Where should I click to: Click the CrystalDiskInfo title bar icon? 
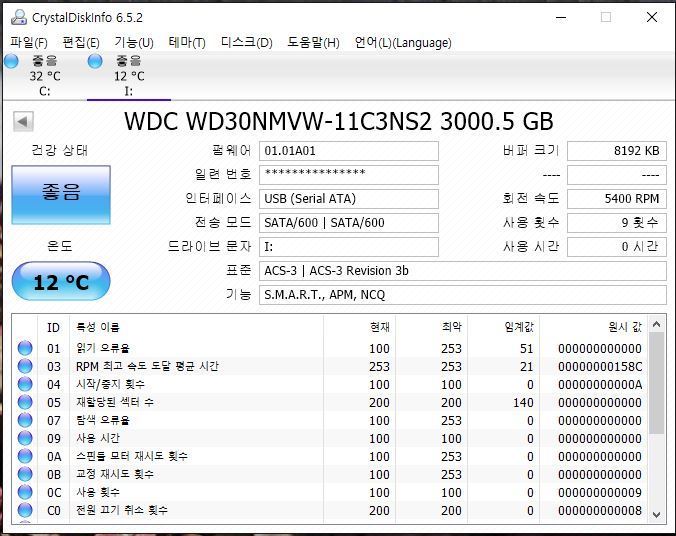(19, 17)
